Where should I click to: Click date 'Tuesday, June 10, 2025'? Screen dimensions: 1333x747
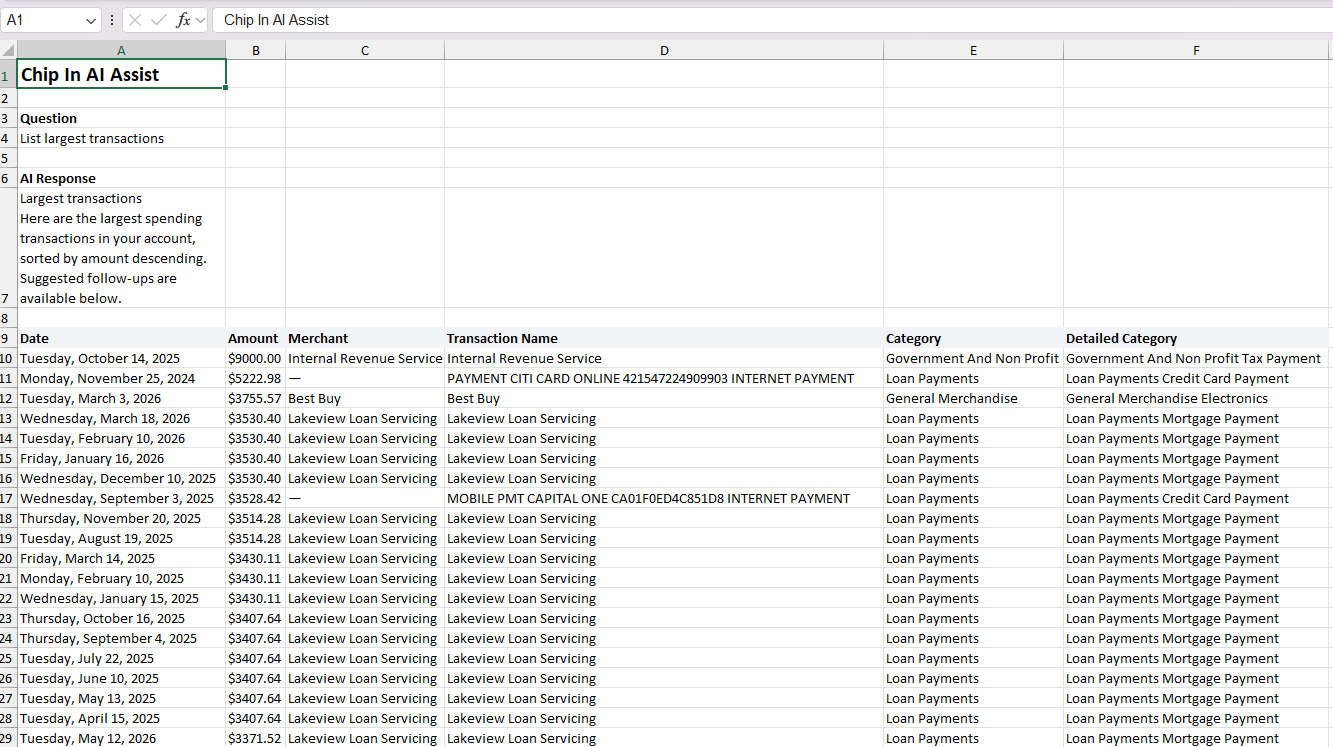[x=121, y=678]
